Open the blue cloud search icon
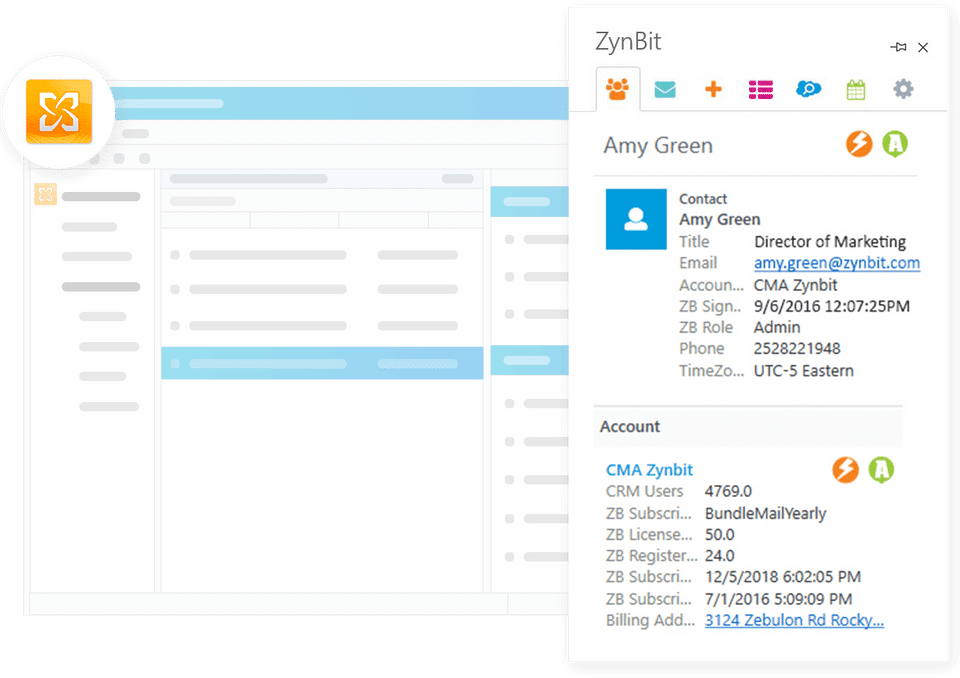Screen dimensions: 960x678 tap(808, 89)
